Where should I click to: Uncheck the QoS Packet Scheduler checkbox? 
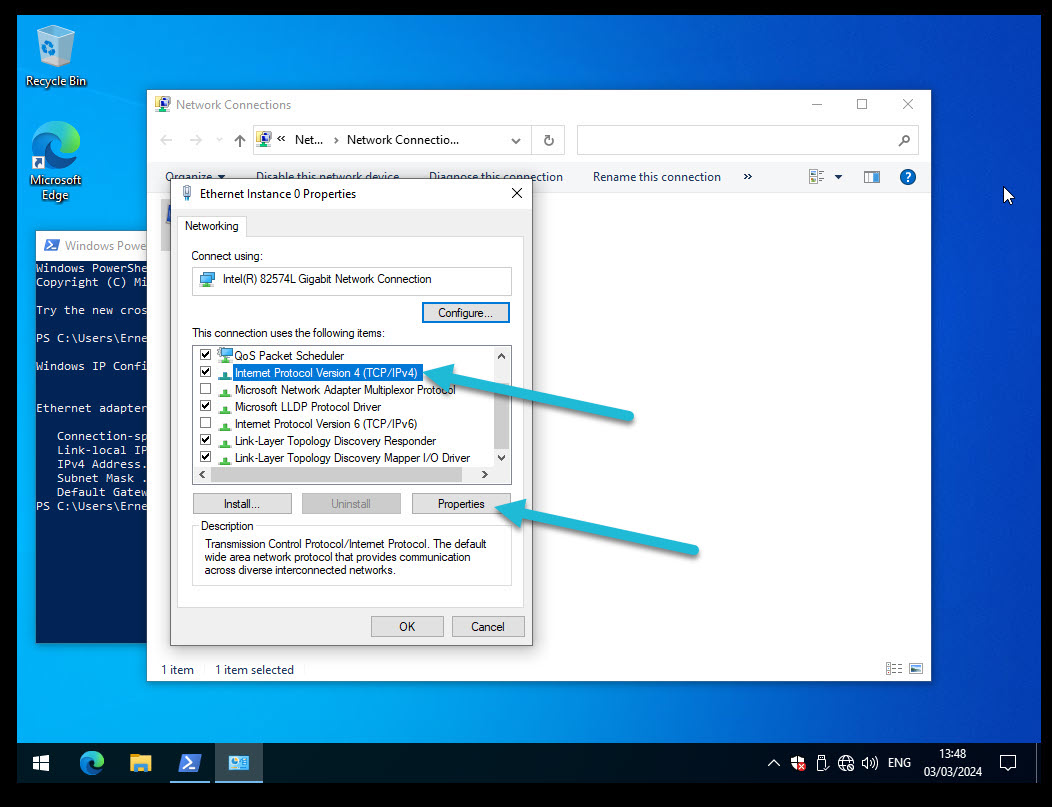(x=206, y=355)
